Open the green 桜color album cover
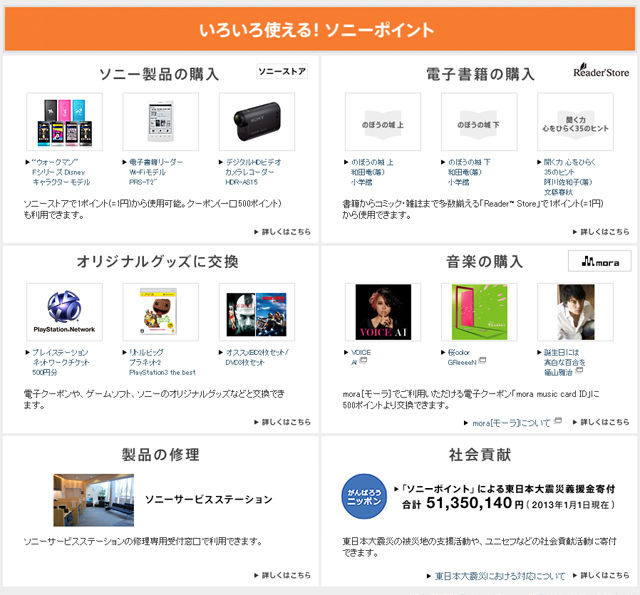This screenshot has height=595, width=640. click(479, 312)
